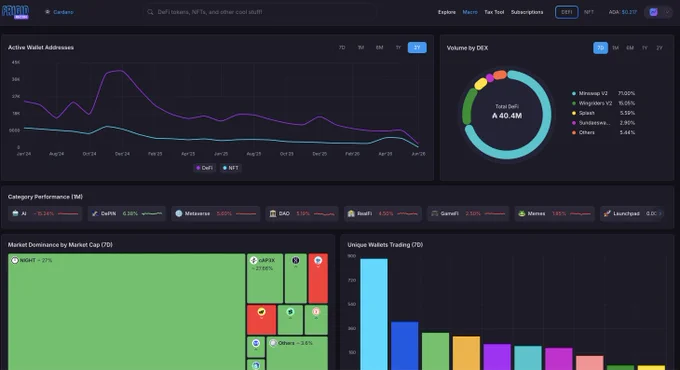The width and height of the screenshot is (680, 370).
Task: Open the Macro menu item
Action: [470, 12]
